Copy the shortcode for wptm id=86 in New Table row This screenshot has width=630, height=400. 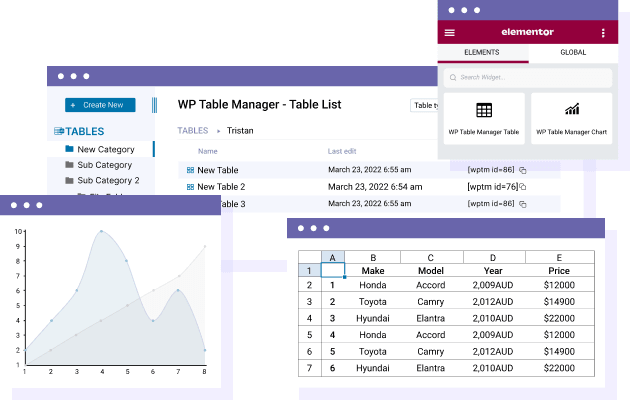click(x=522, y=170)
